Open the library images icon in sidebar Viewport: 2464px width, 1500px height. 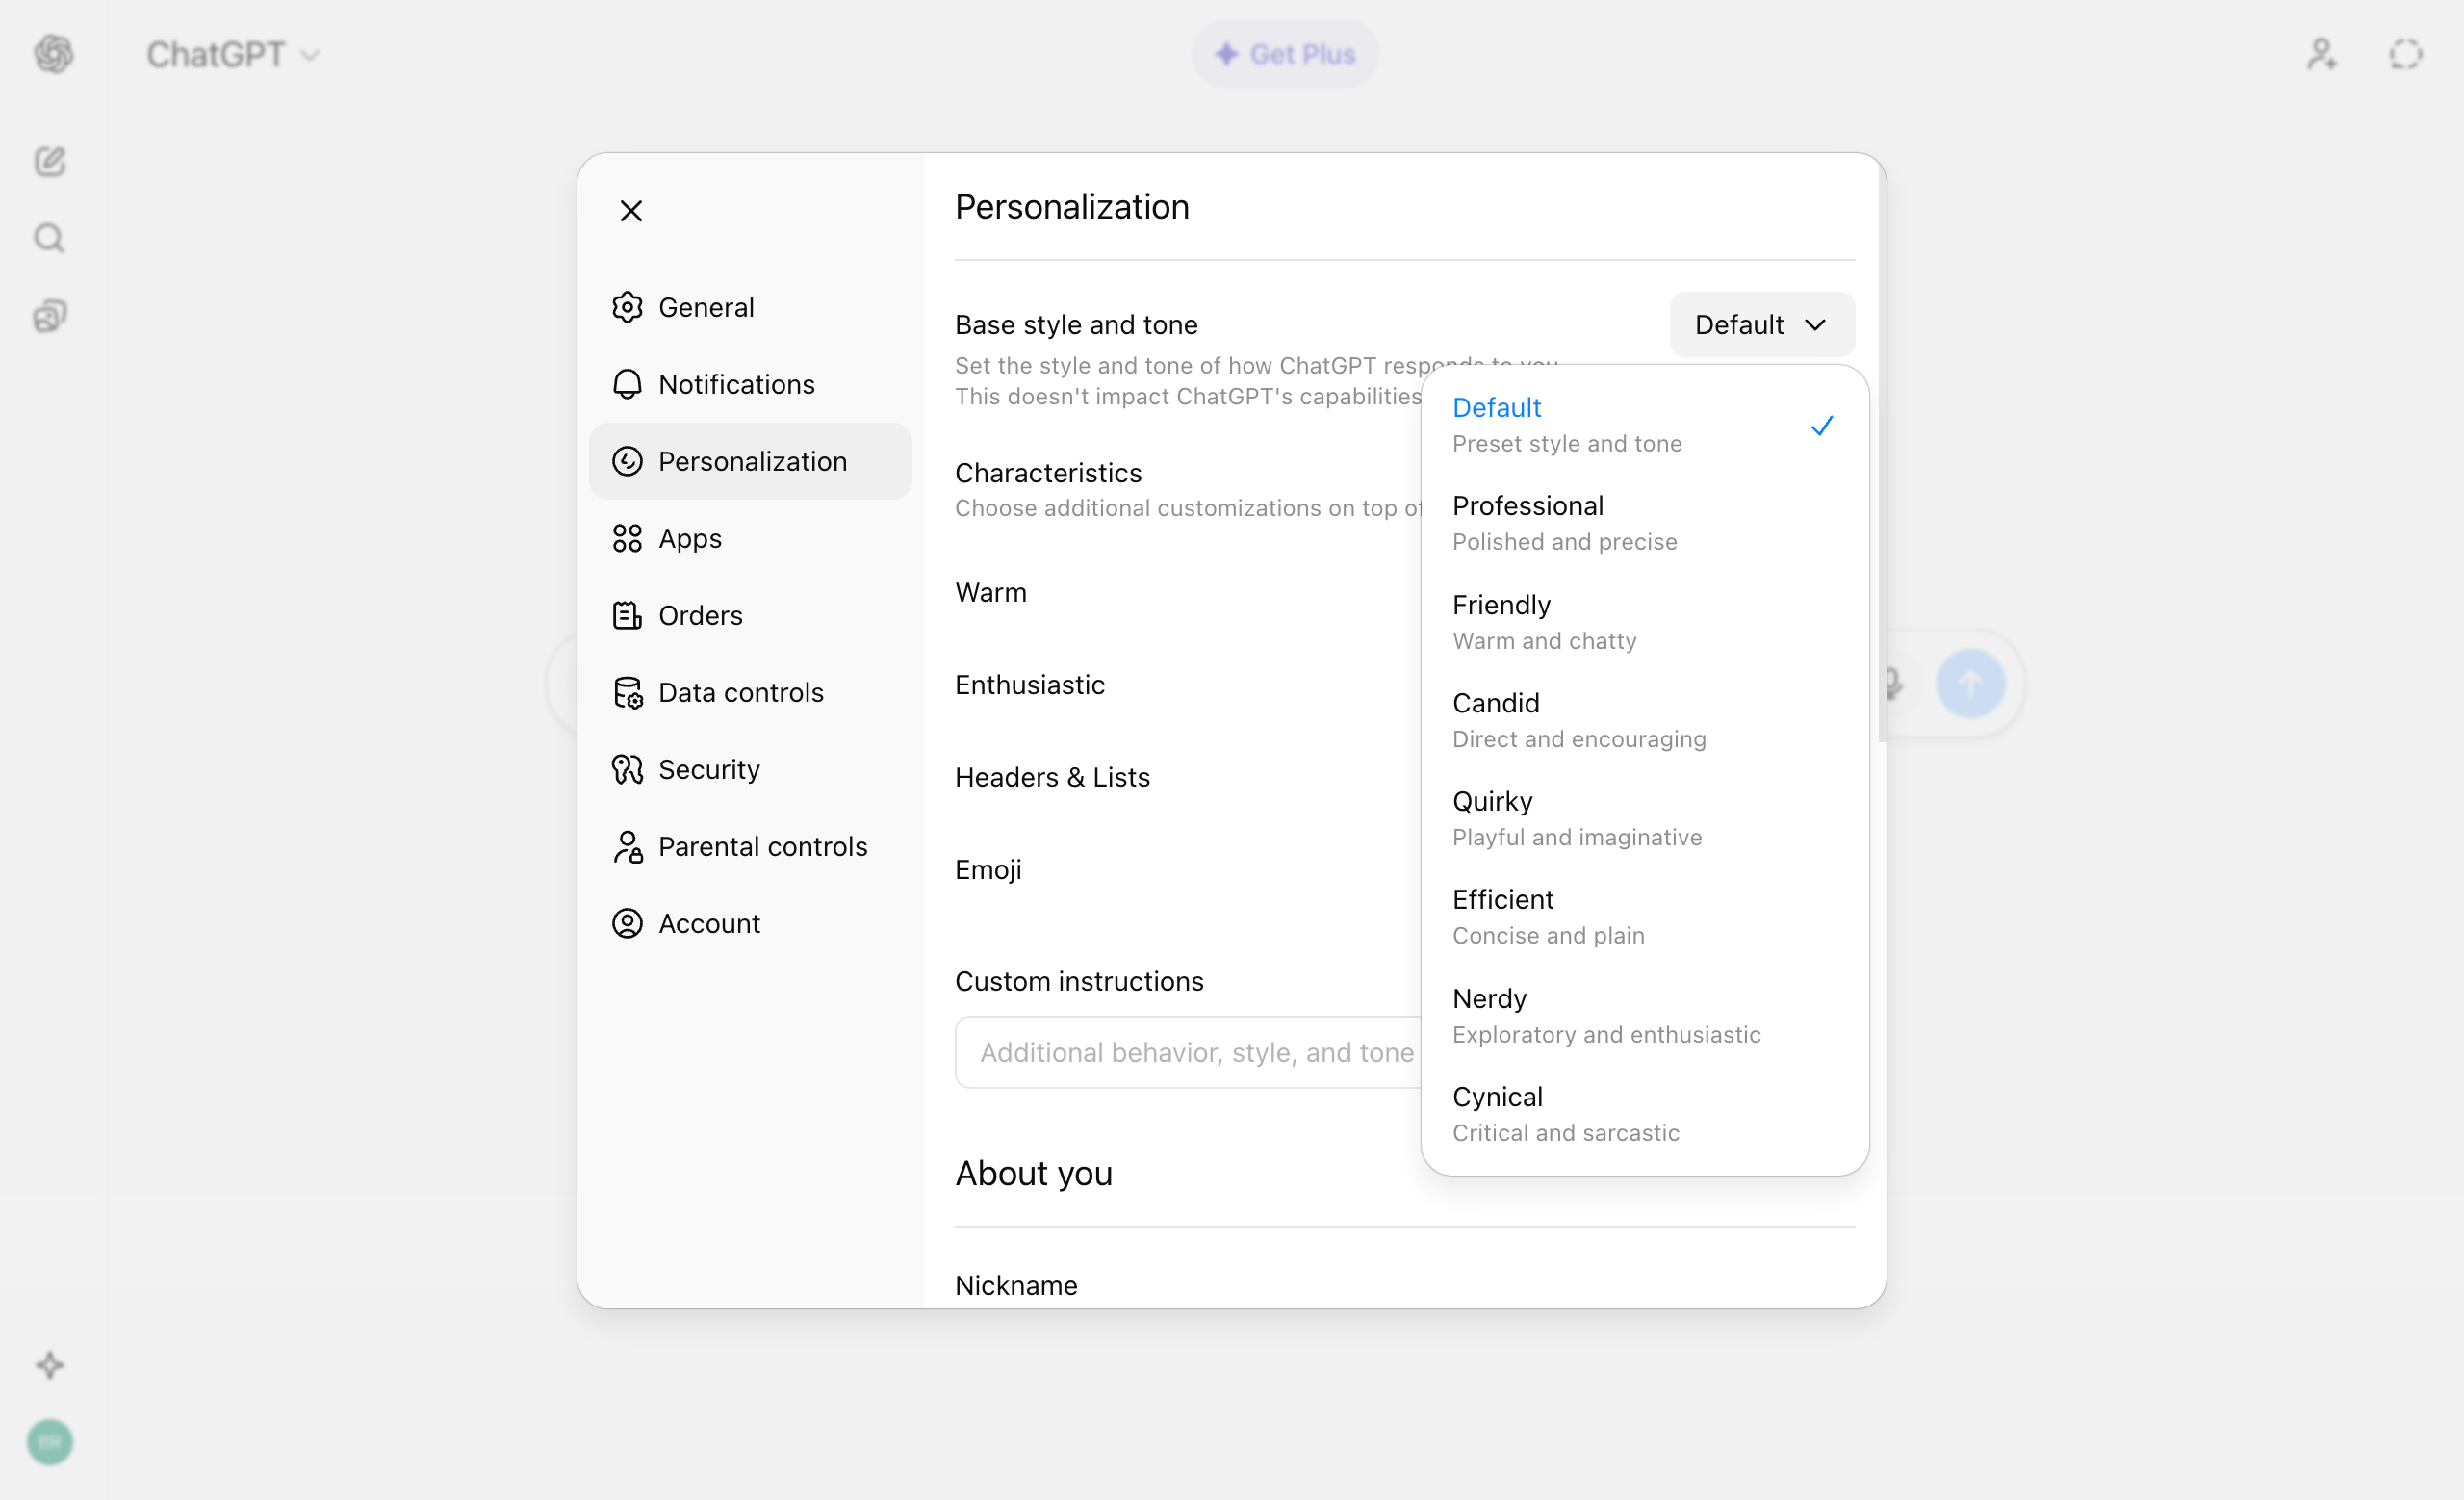[x=50, y=315]
